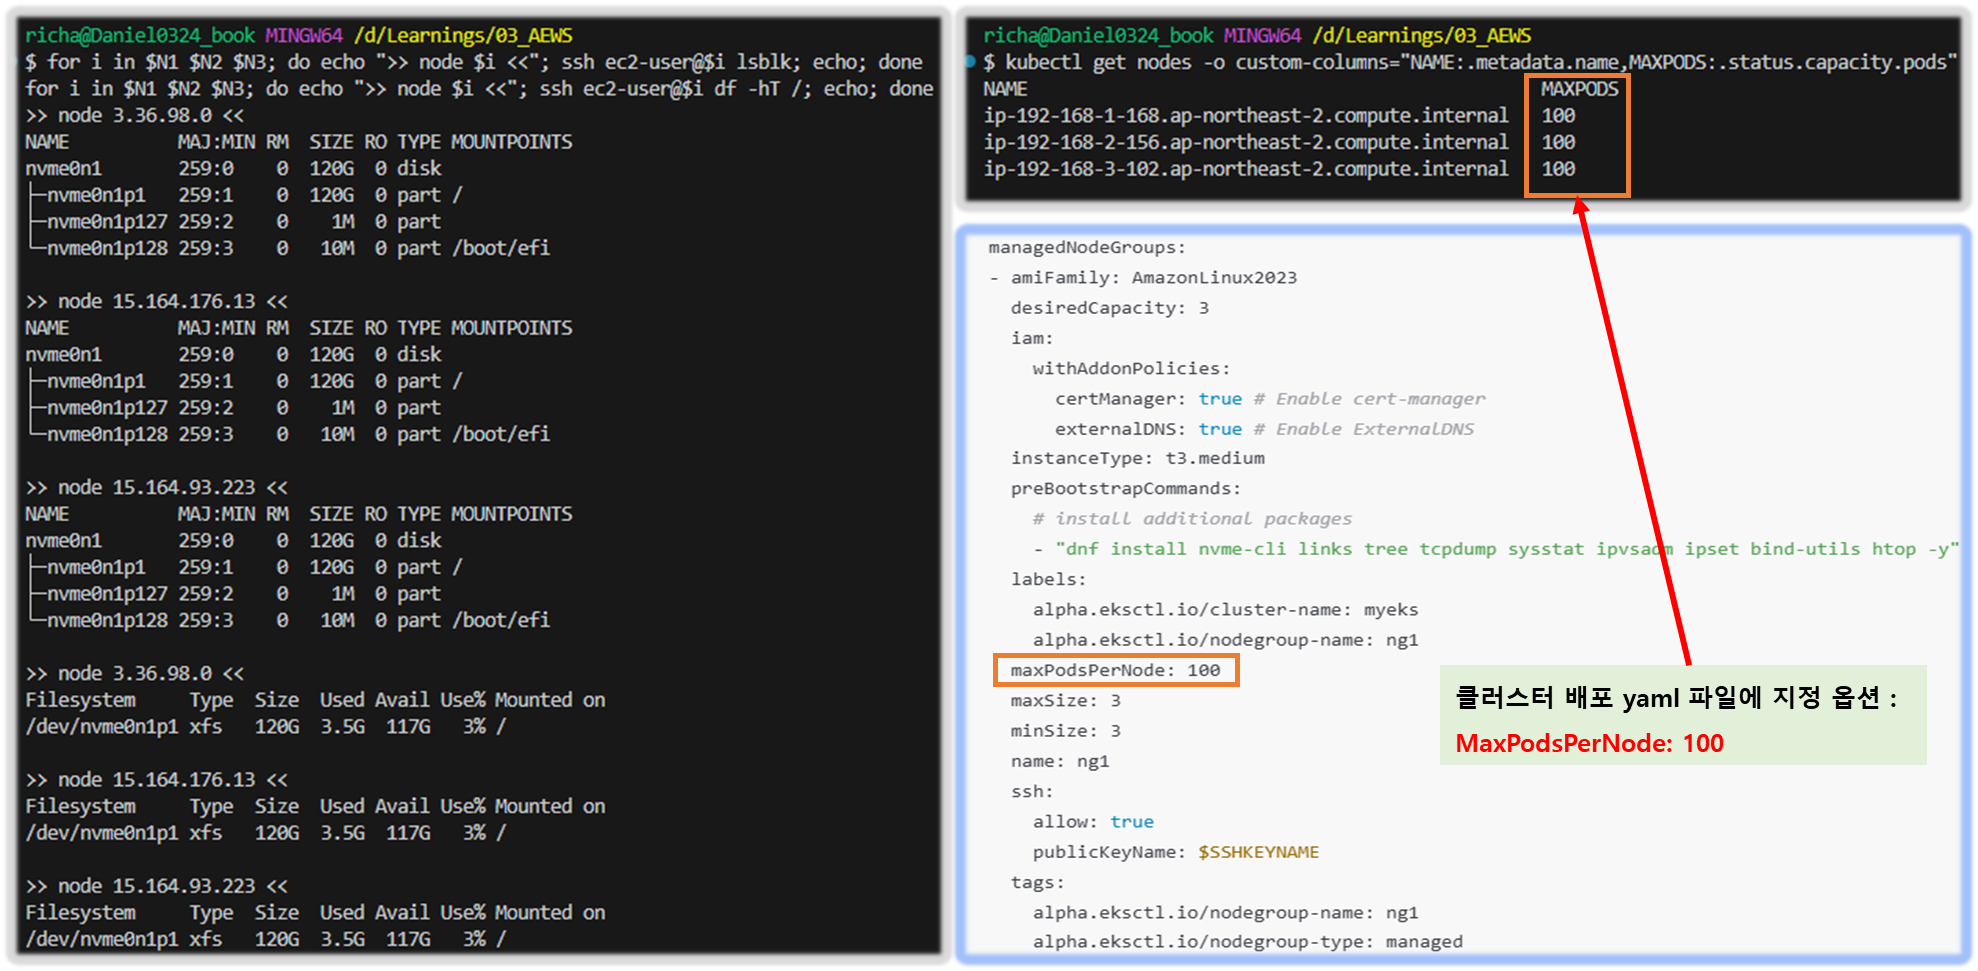The image size is (1978, 971).
Task: Click name: ng1 line
Action: click(1059, 761)
